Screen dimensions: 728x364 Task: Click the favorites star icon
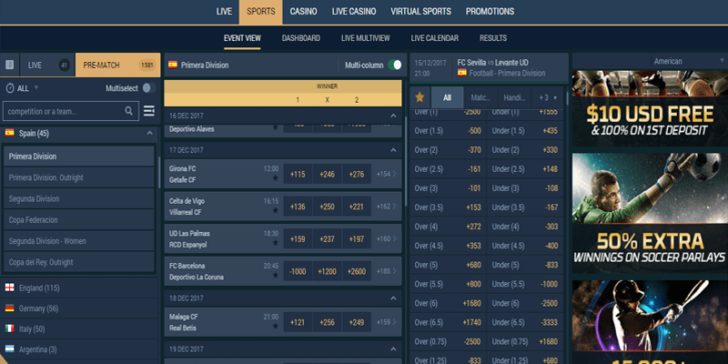click(x=420, y=97)
